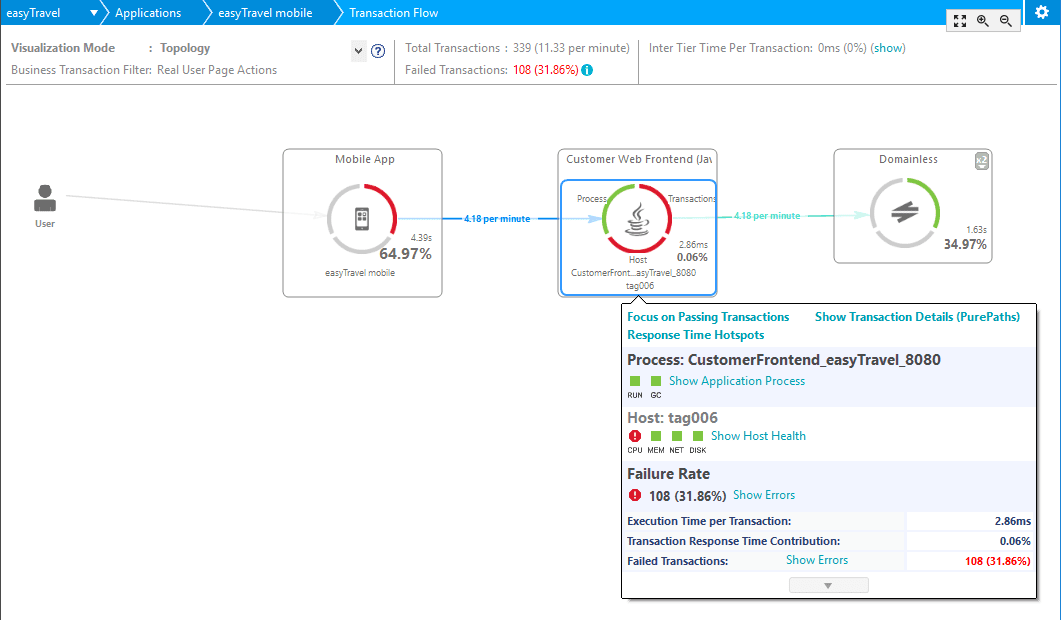1061x620 pixels.
Task: Click the Domainless tier title
Action: click(908, 159)
